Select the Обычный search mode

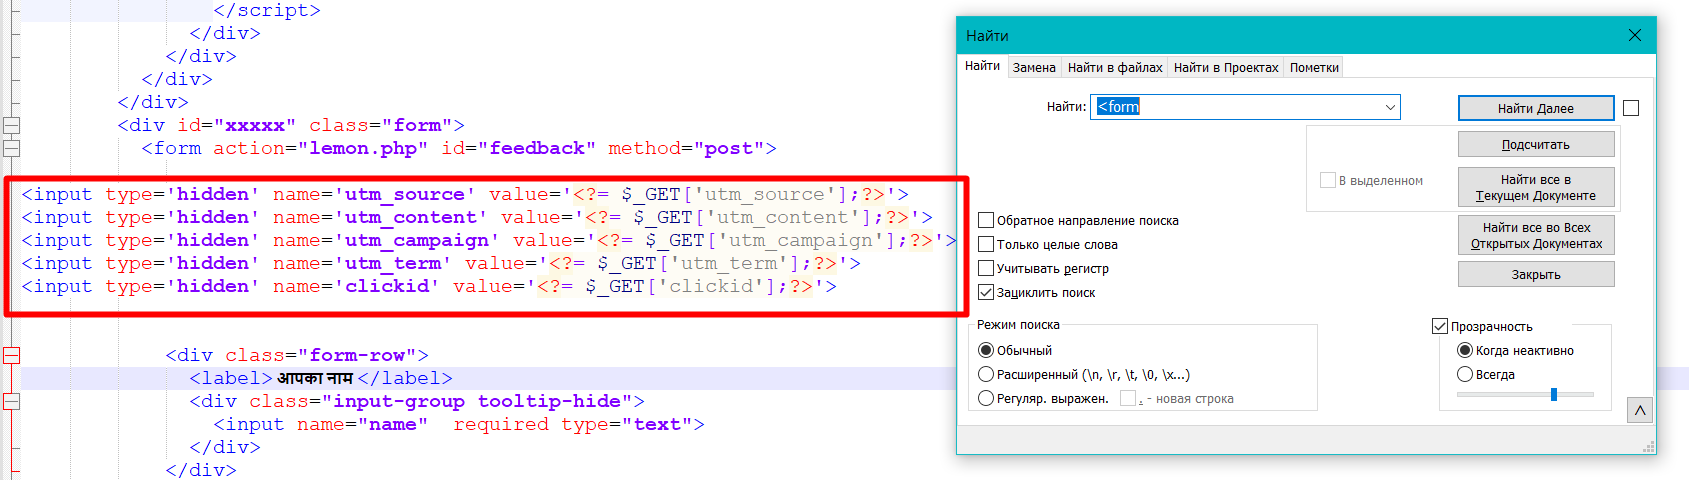986,350
